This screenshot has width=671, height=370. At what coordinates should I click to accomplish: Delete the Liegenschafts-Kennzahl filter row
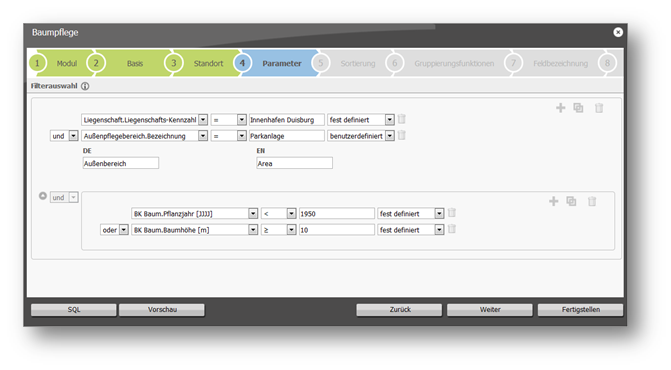(x=401, y=119)
